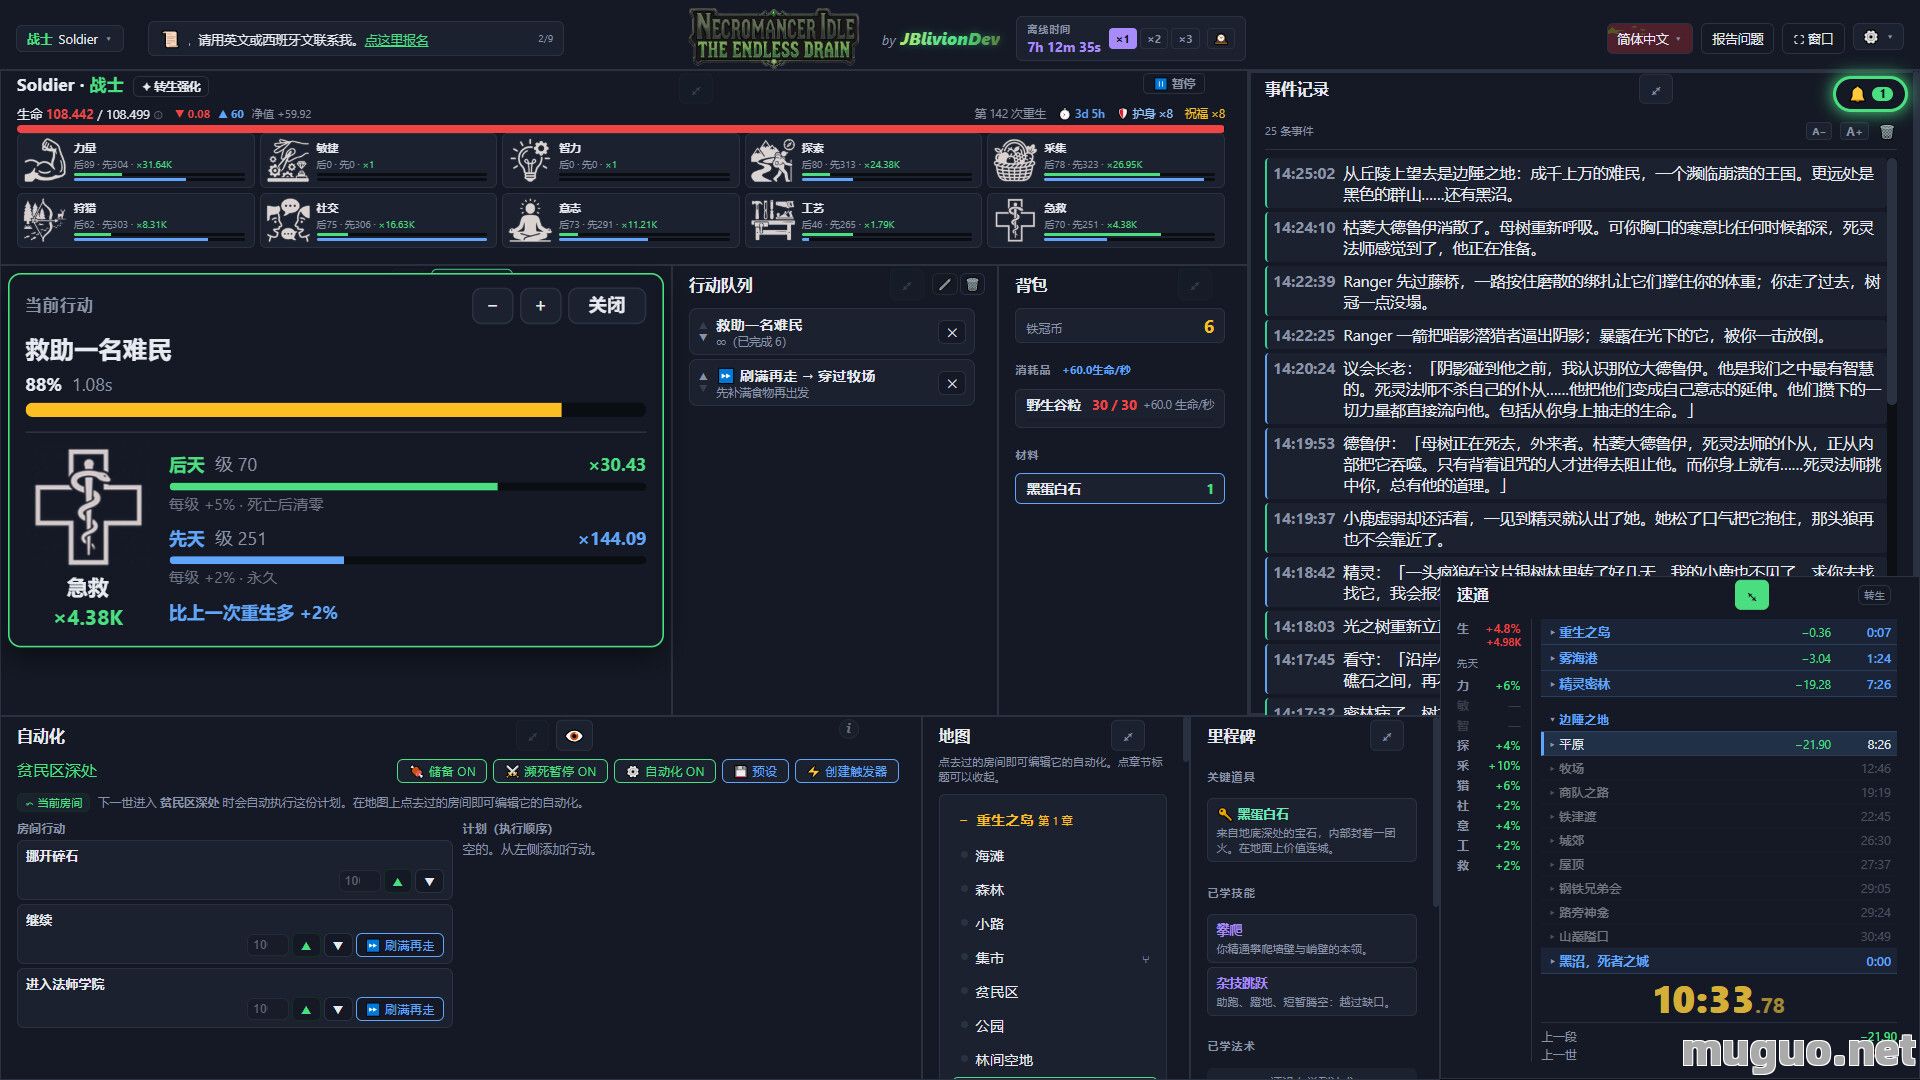Screen dimensions: 1920x1080
Task: Click the 转生强化 rebirth upgrade button
Action: [171, 86]
